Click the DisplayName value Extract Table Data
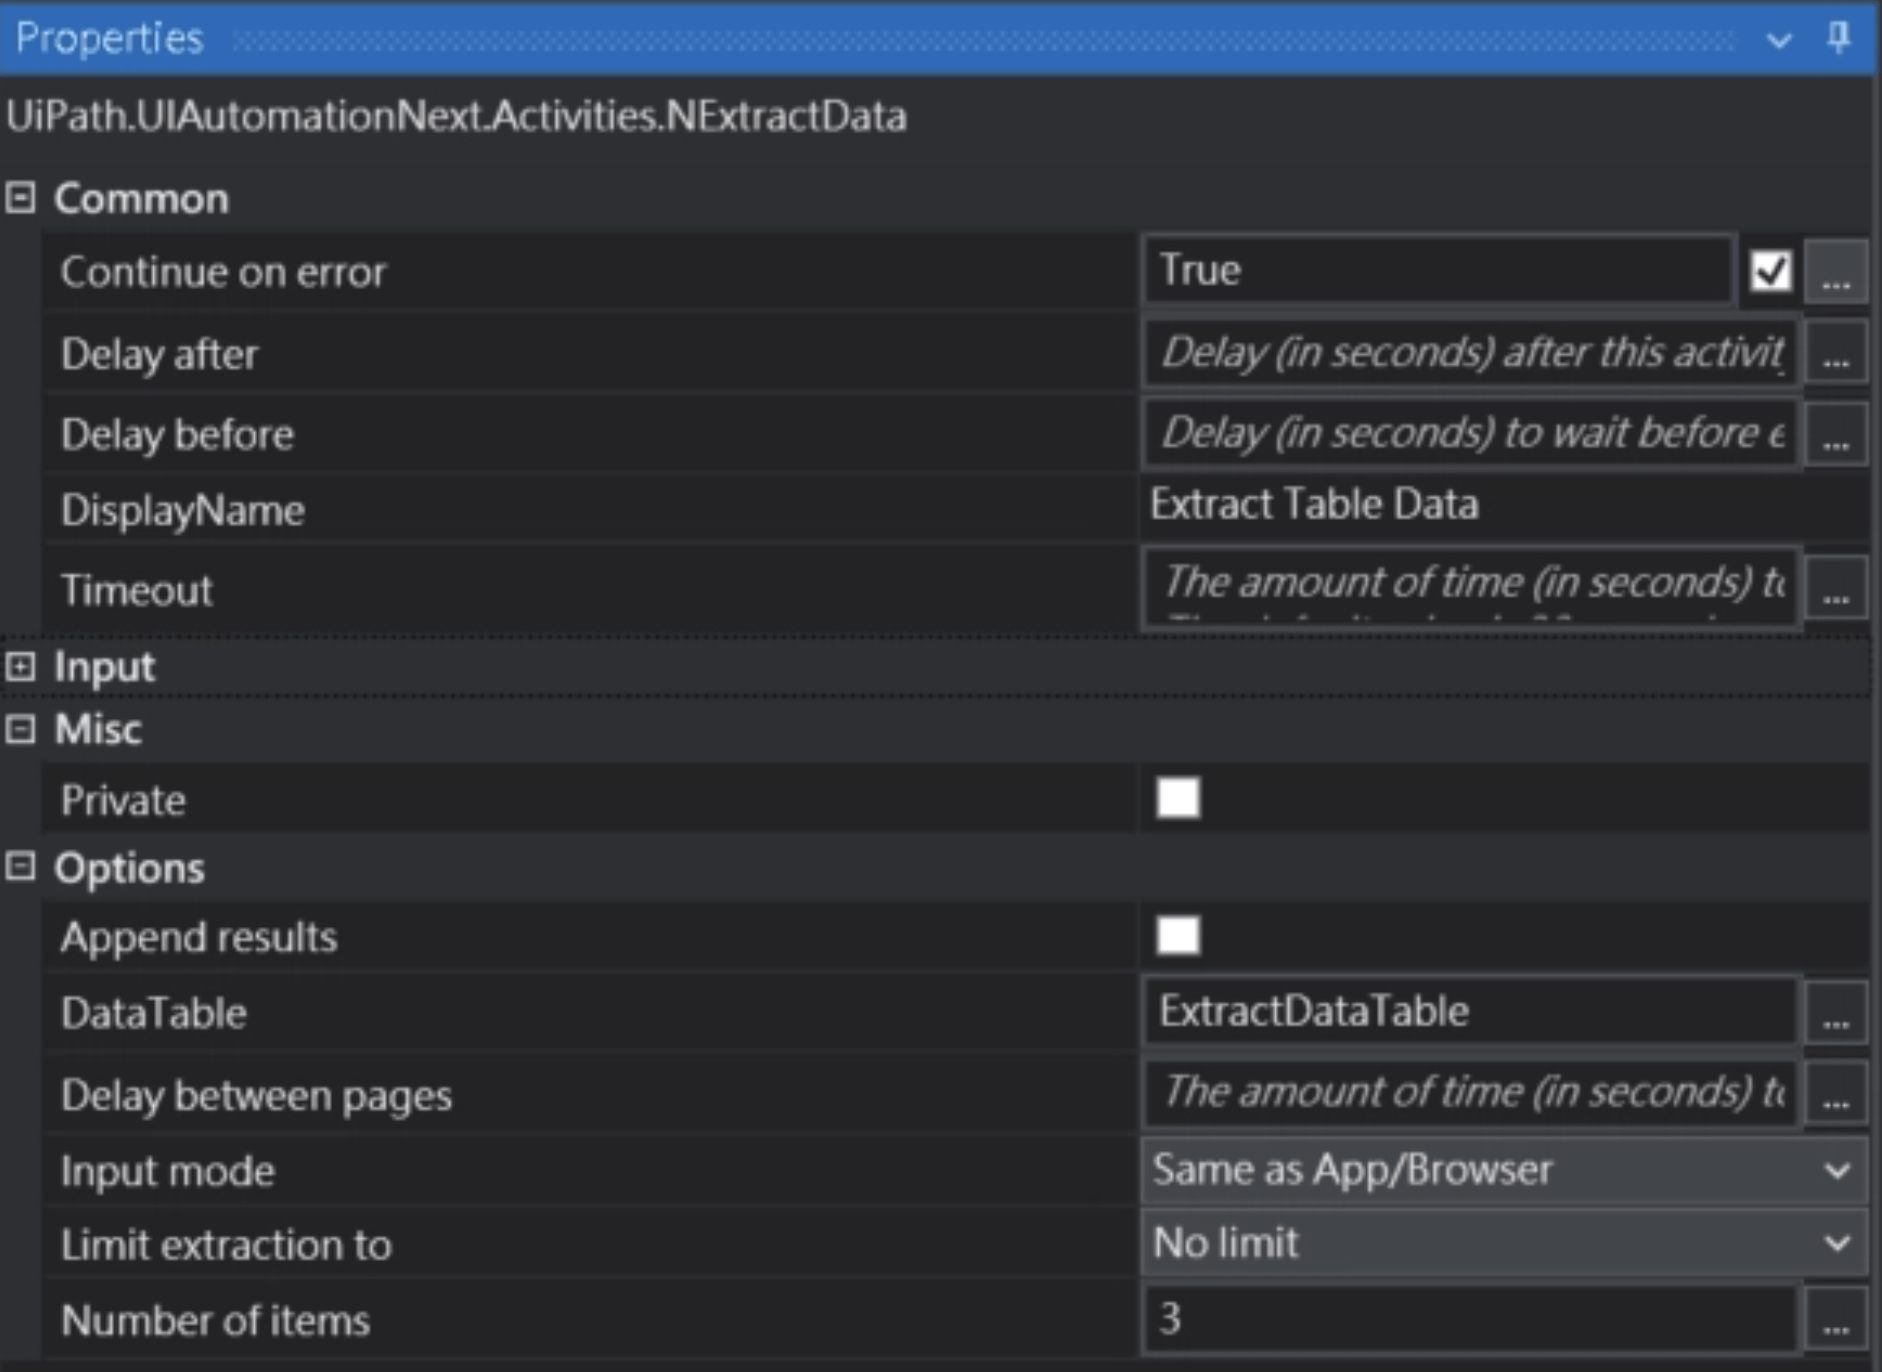The width and height of the screenshot is (1882, 1372). point(1313,505)
